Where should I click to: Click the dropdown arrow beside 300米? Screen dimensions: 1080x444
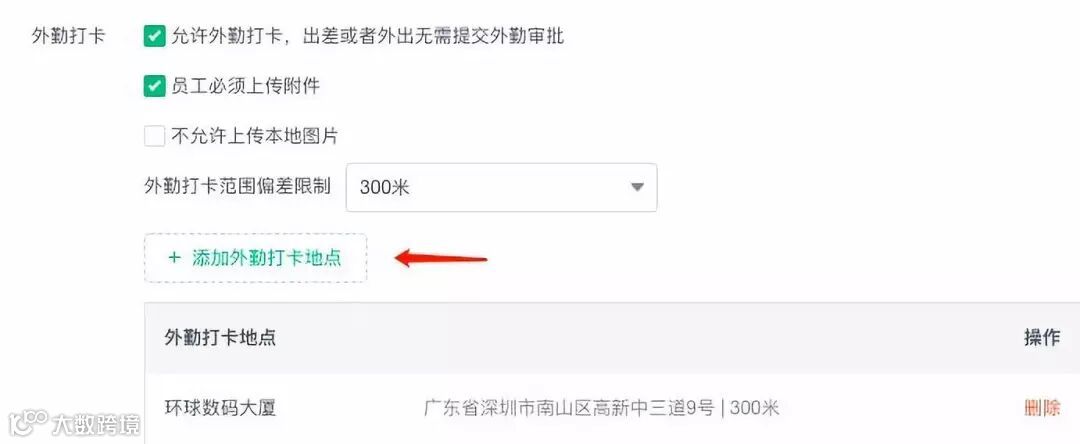click(637, 187)
